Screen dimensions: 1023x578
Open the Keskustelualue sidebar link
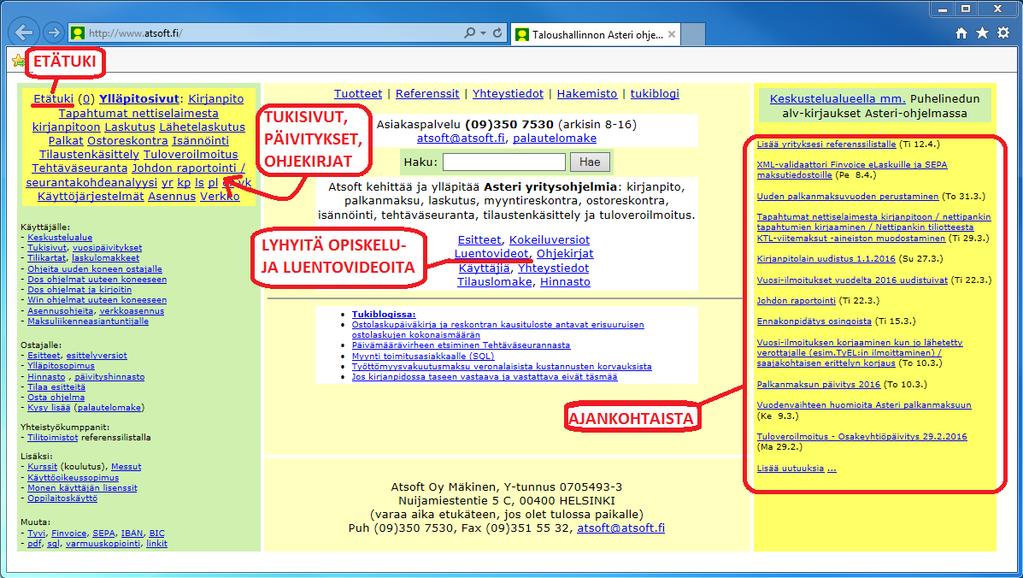(60, 238)
